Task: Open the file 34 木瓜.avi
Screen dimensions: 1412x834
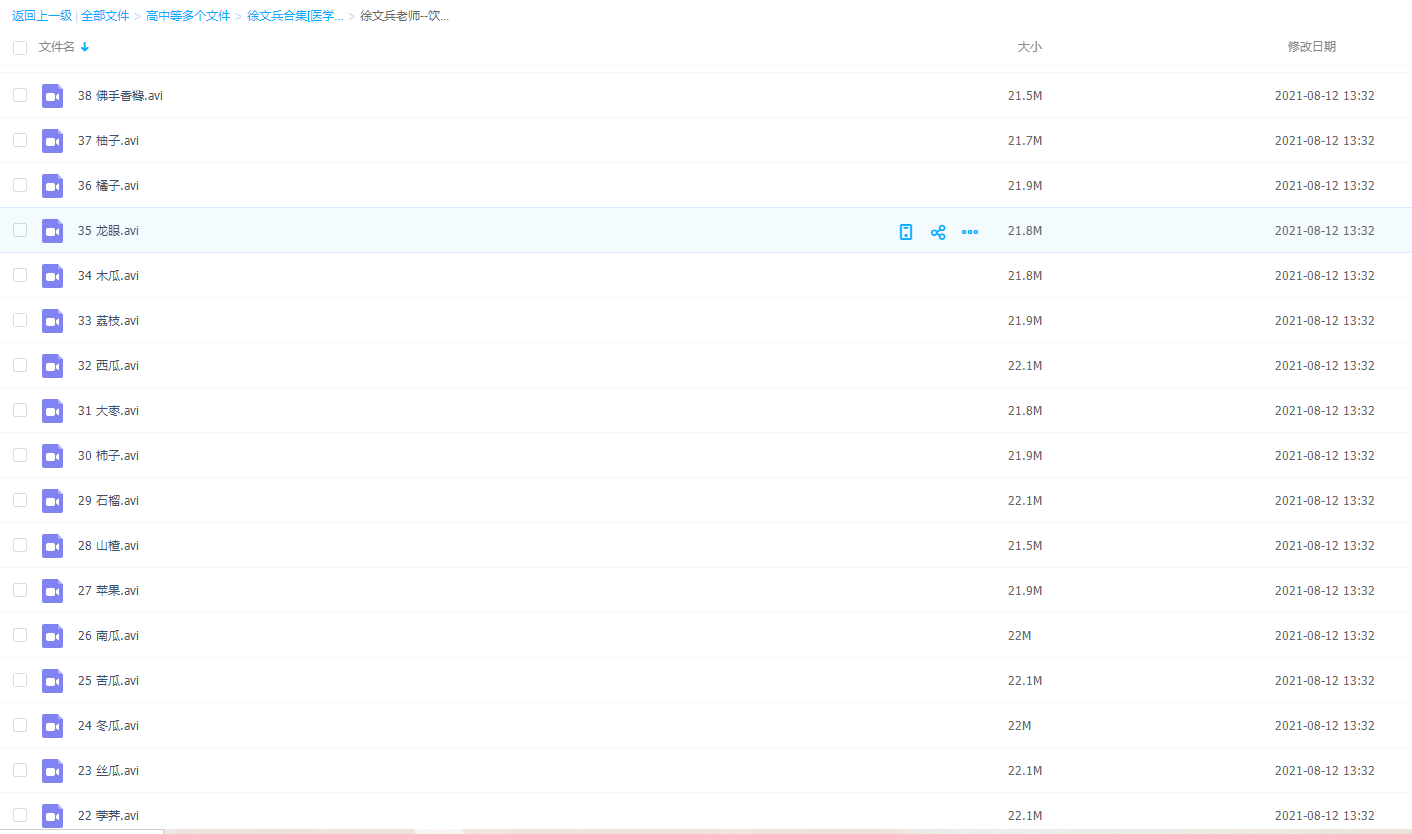Action: (x=117, y=276)
